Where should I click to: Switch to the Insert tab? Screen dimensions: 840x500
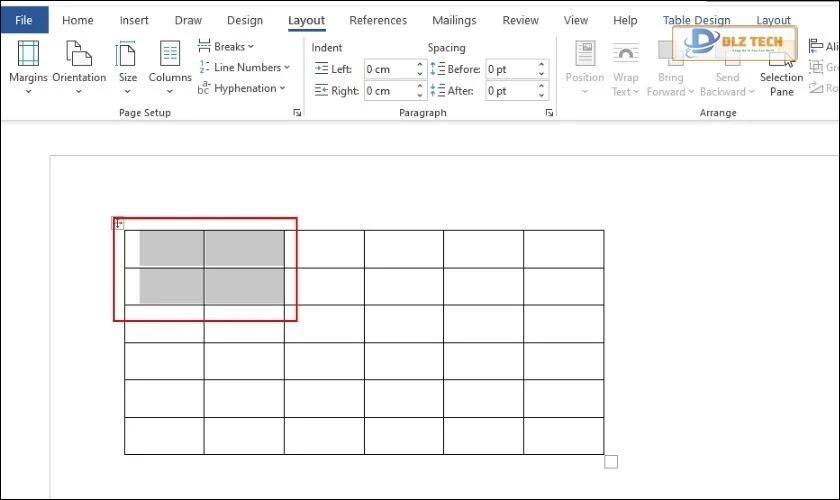tap(134, 20)
